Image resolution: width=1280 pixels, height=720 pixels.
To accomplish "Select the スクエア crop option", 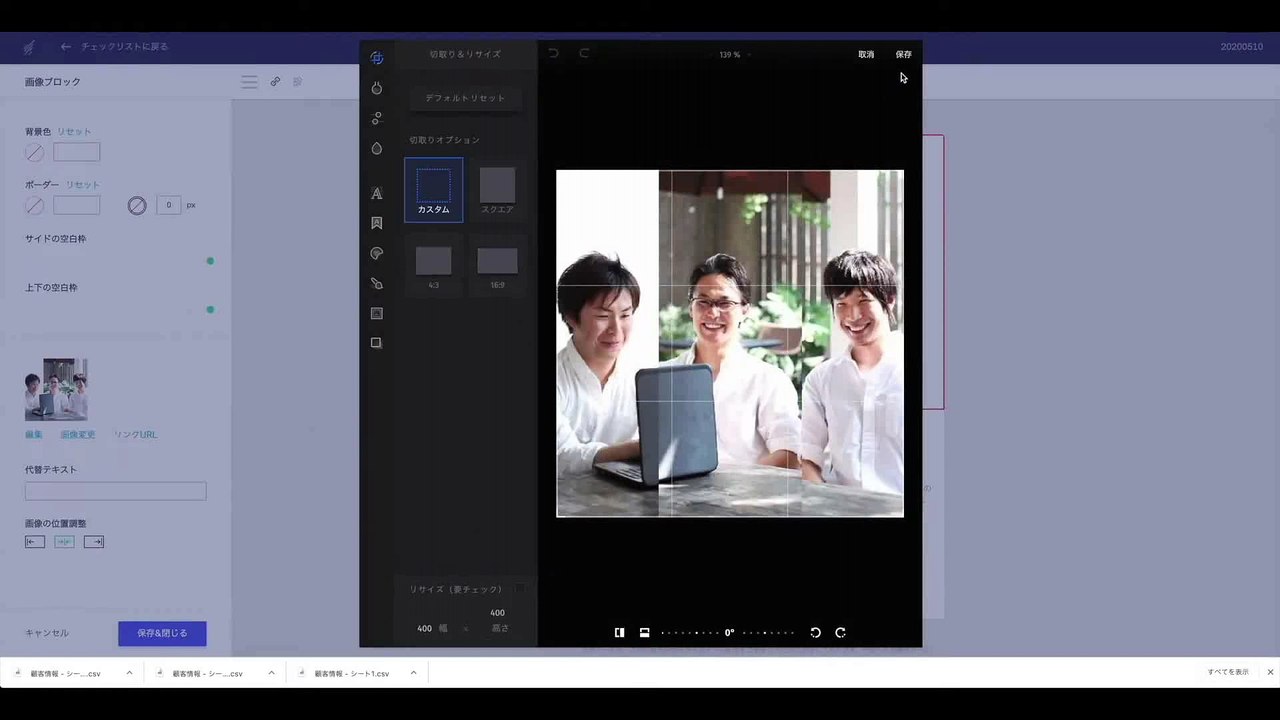I will tap(497, 190).
